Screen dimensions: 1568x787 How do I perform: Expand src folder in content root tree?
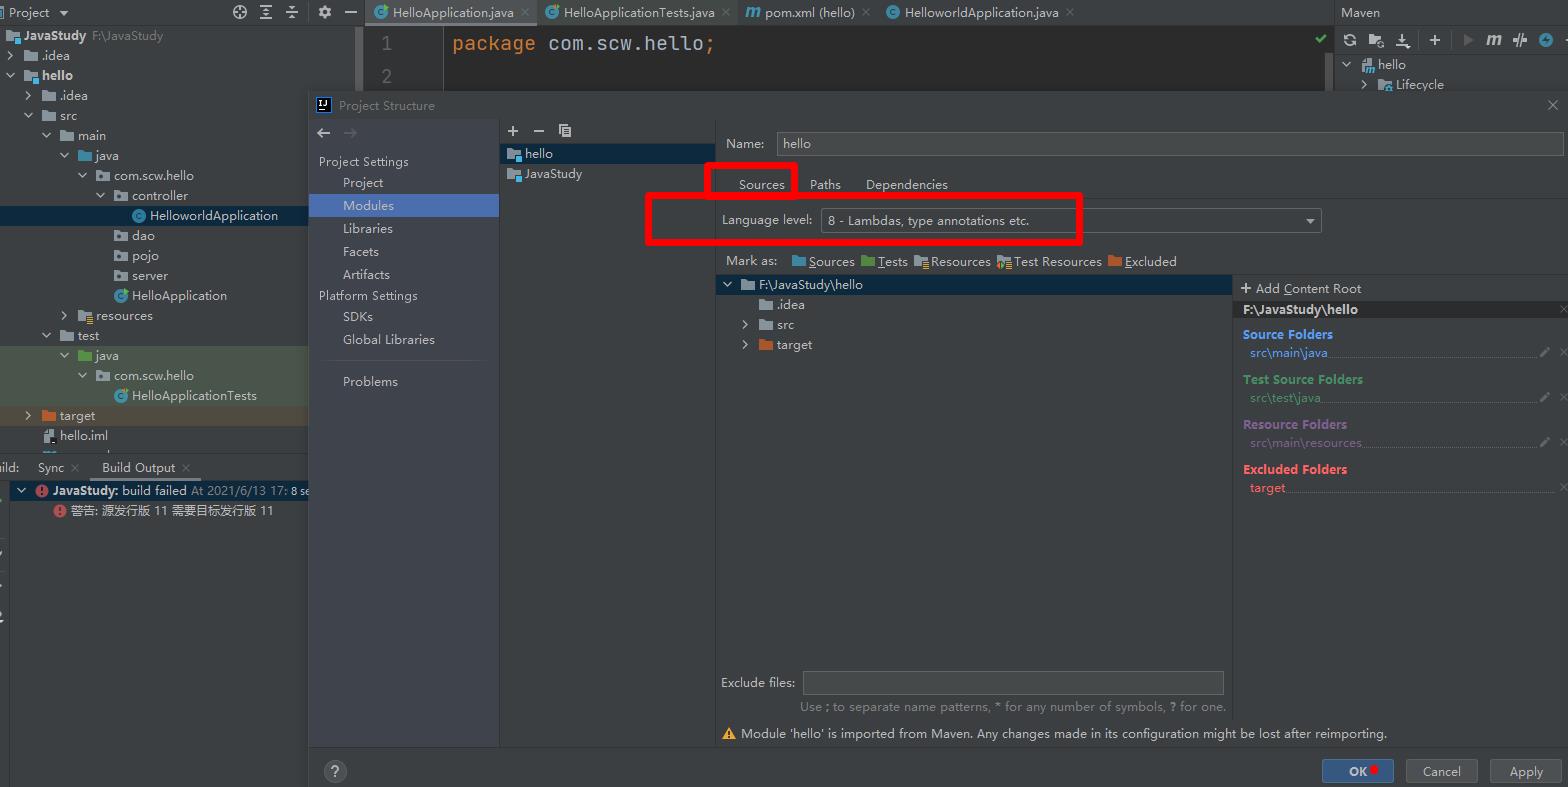coord(745,325)
